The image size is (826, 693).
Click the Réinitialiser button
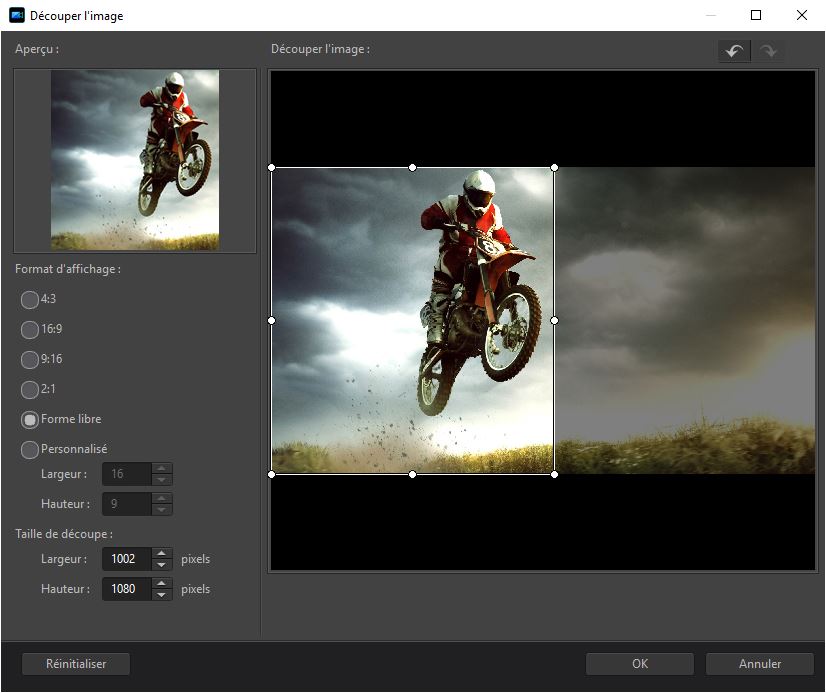coord(76,663)
